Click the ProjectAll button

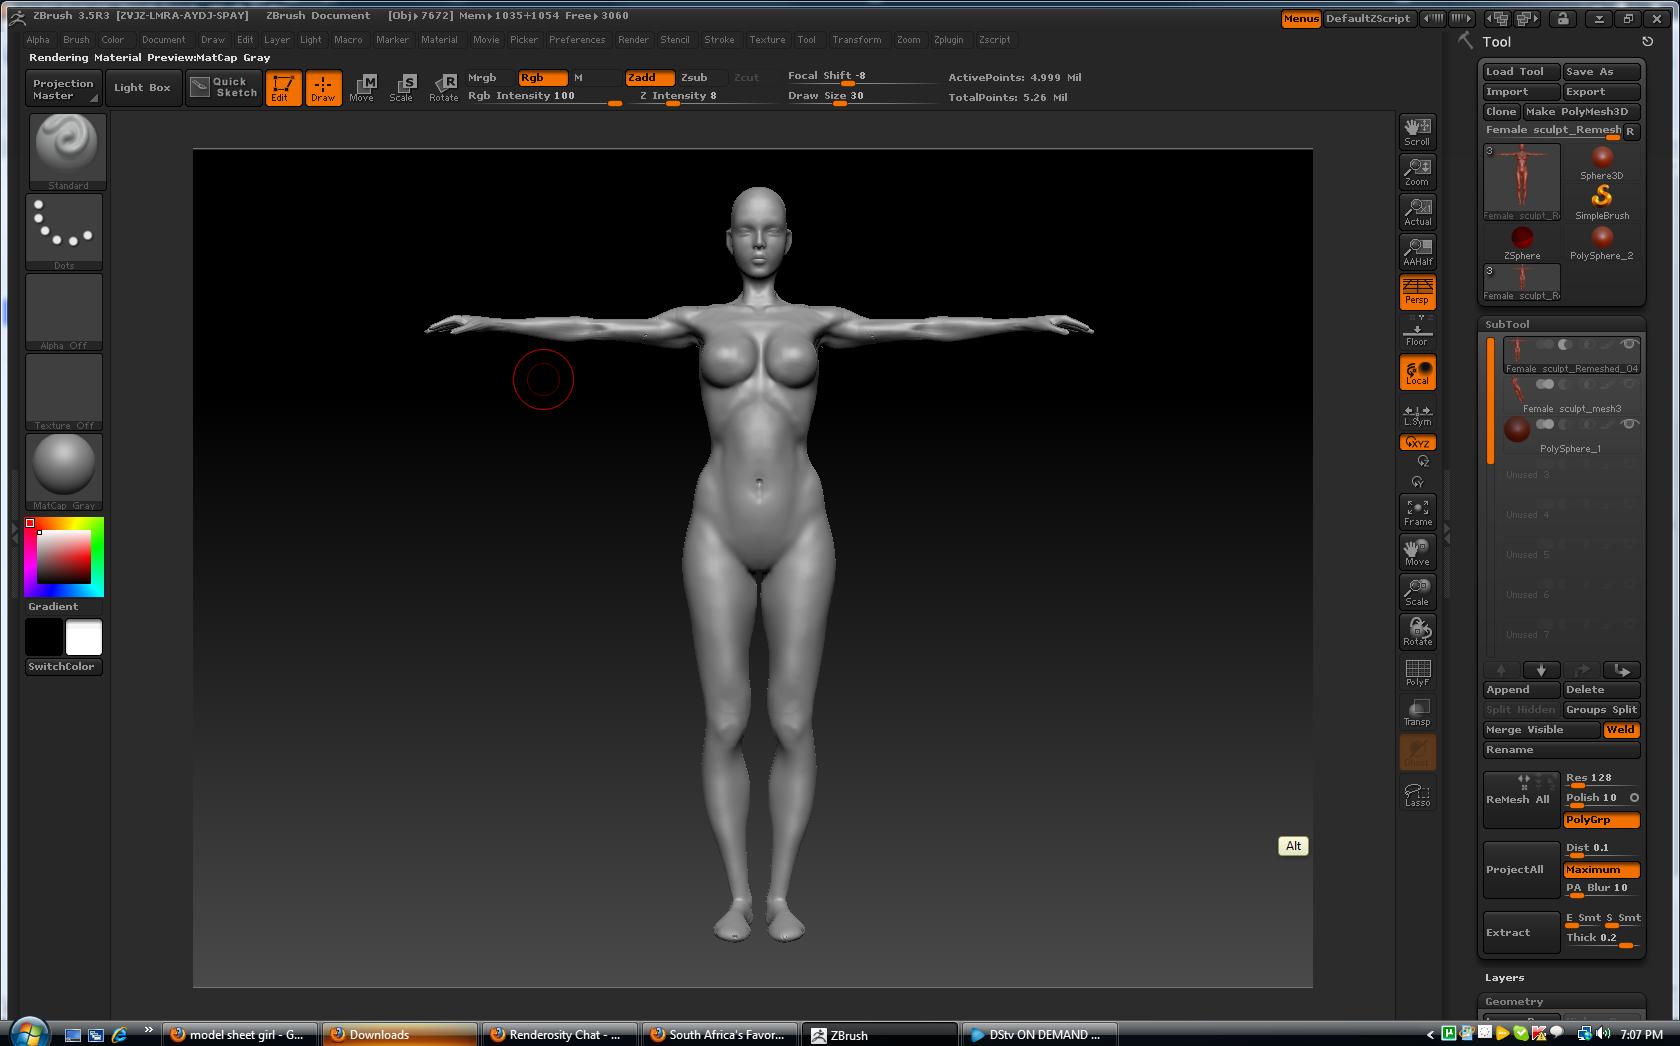click(1521, 870)
